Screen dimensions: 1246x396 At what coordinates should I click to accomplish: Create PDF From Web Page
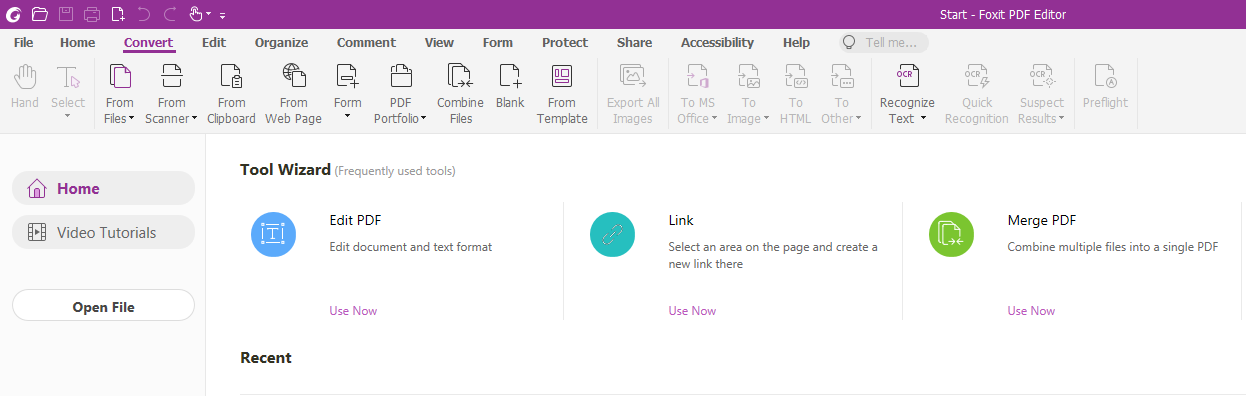click(x=293, y=94)
